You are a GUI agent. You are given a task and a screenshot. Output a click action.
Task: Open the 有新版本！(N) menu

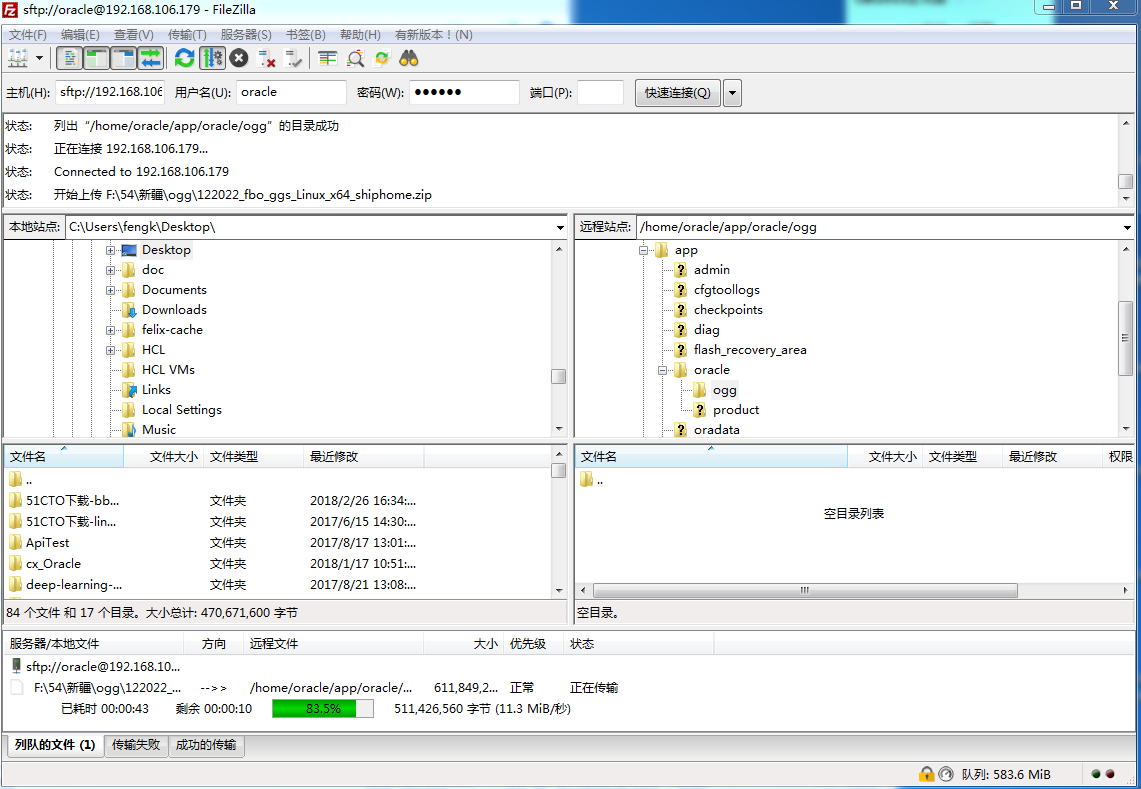click(434, 34)
